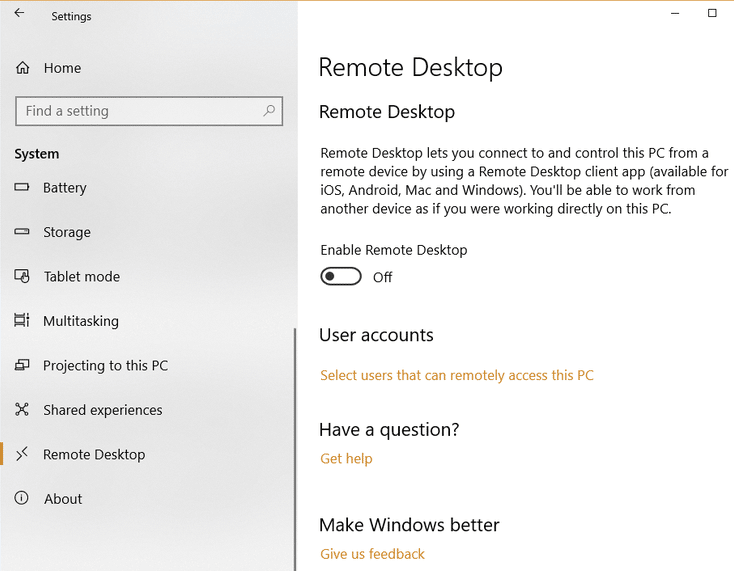
Task: Click Give us feedback link
Action: (373, 554)
